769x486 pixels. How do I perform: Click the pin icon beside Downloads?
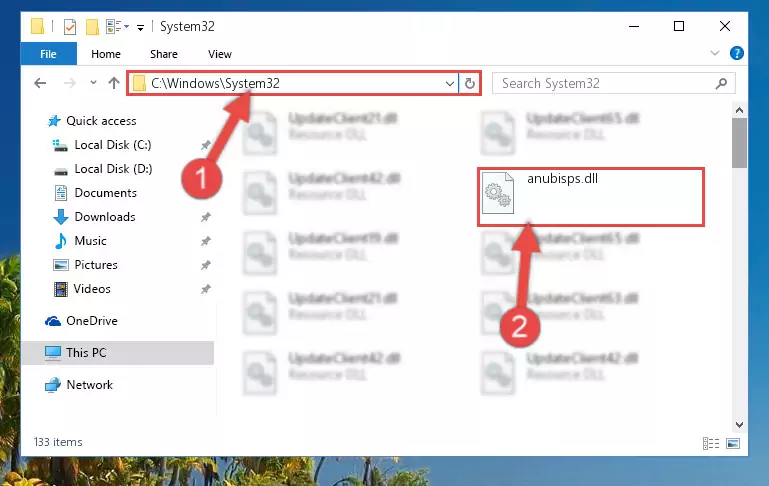tap(205, 217)
